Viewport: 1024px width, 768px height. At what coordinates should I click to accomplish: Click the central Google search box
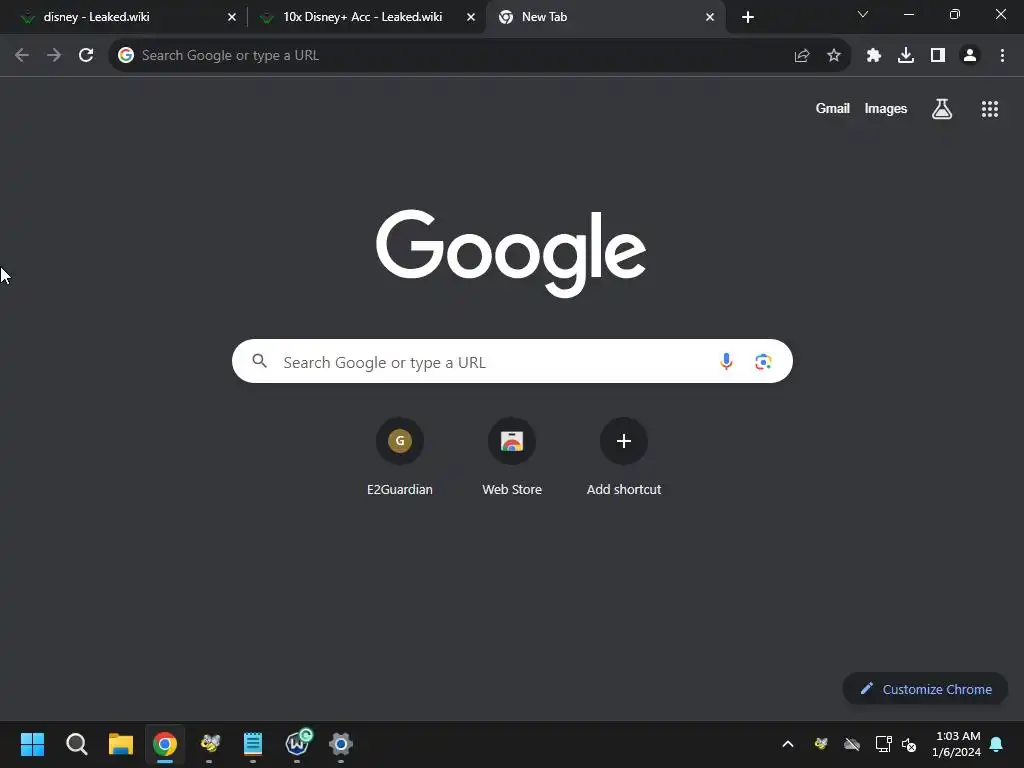point(512,361)
